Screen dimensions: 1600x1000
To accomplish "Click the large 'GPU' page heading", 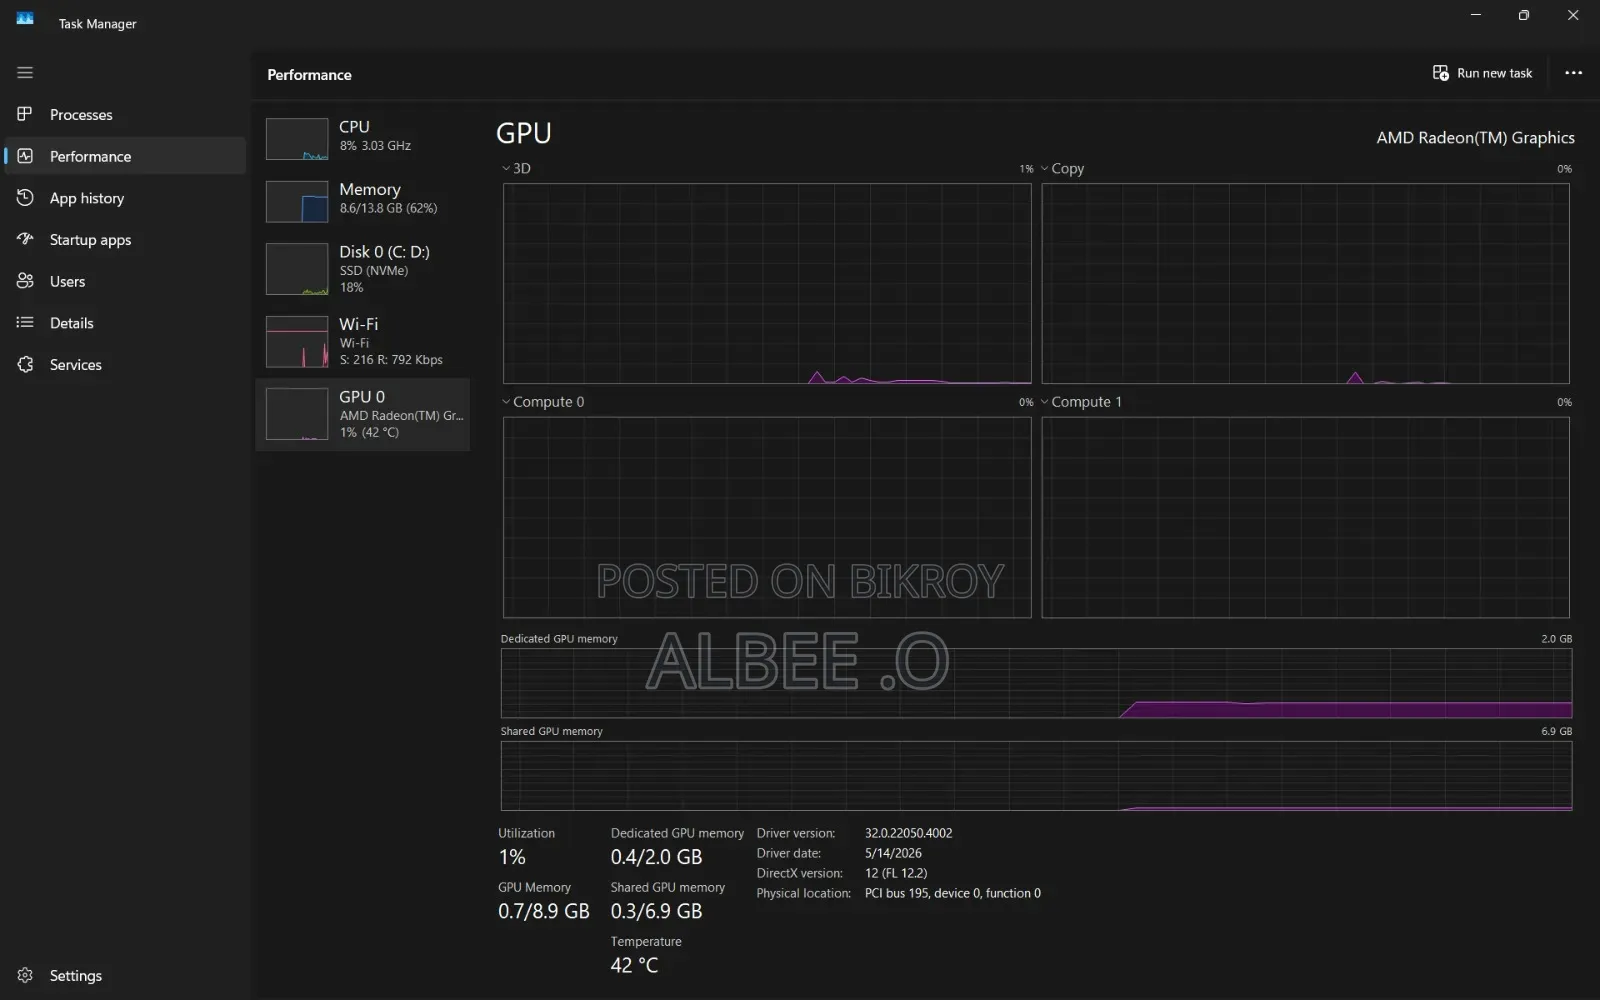I will tap(524, 133).
